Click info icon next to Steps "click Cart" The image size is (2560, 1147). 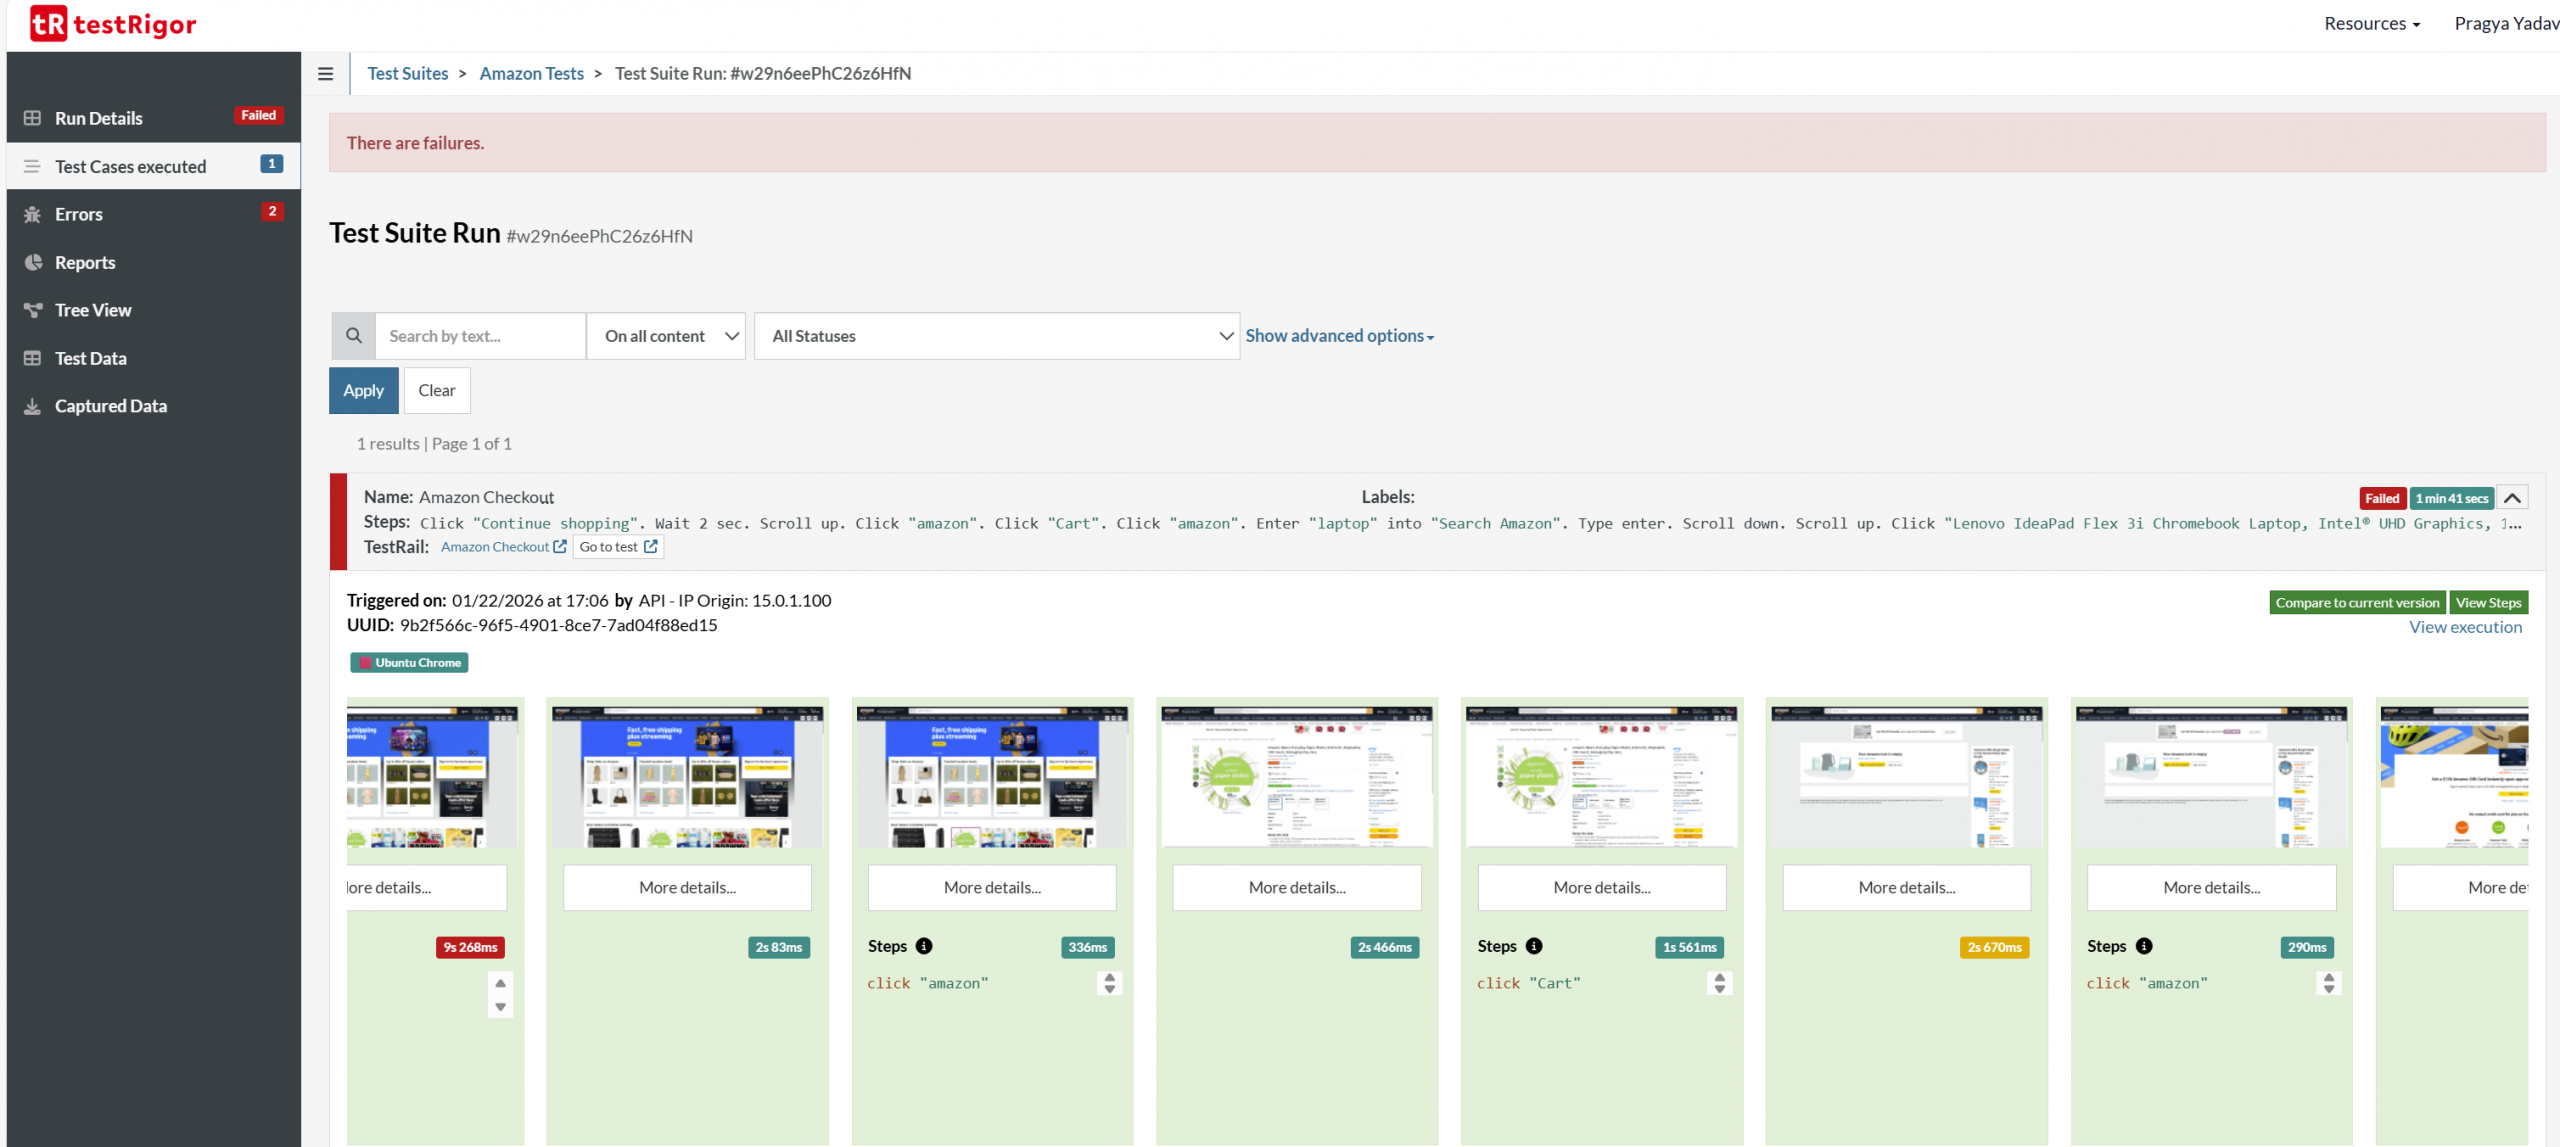click(x=1534, y=946)
